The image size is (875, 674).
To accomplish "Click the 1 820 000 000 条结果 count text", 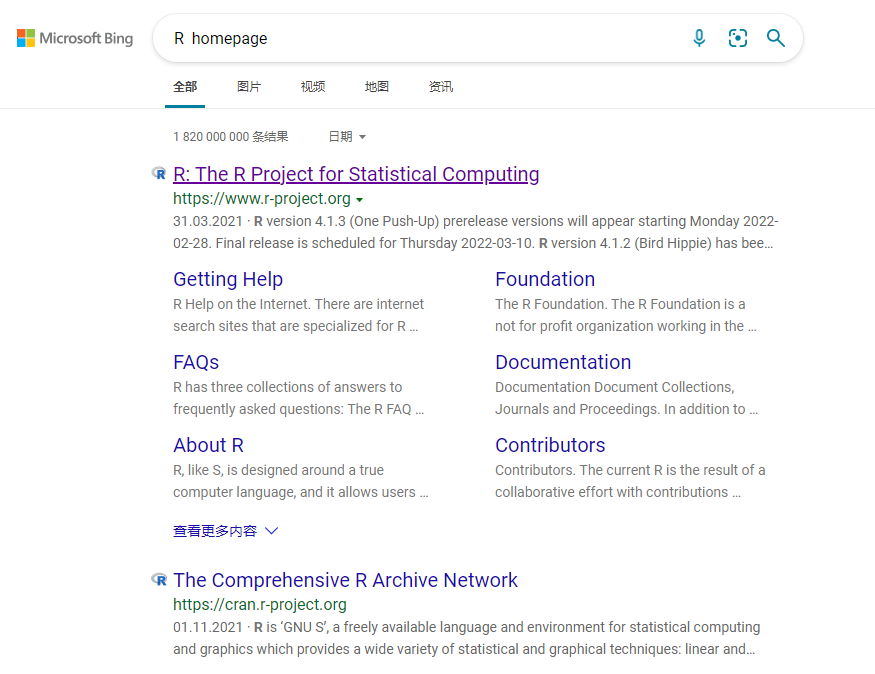I will point(230,137).
